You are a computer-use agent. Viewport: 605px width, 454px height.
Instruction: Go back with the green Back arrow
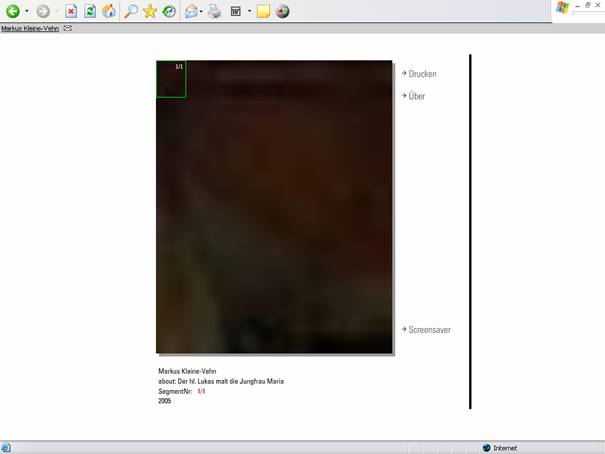[13, 11]
